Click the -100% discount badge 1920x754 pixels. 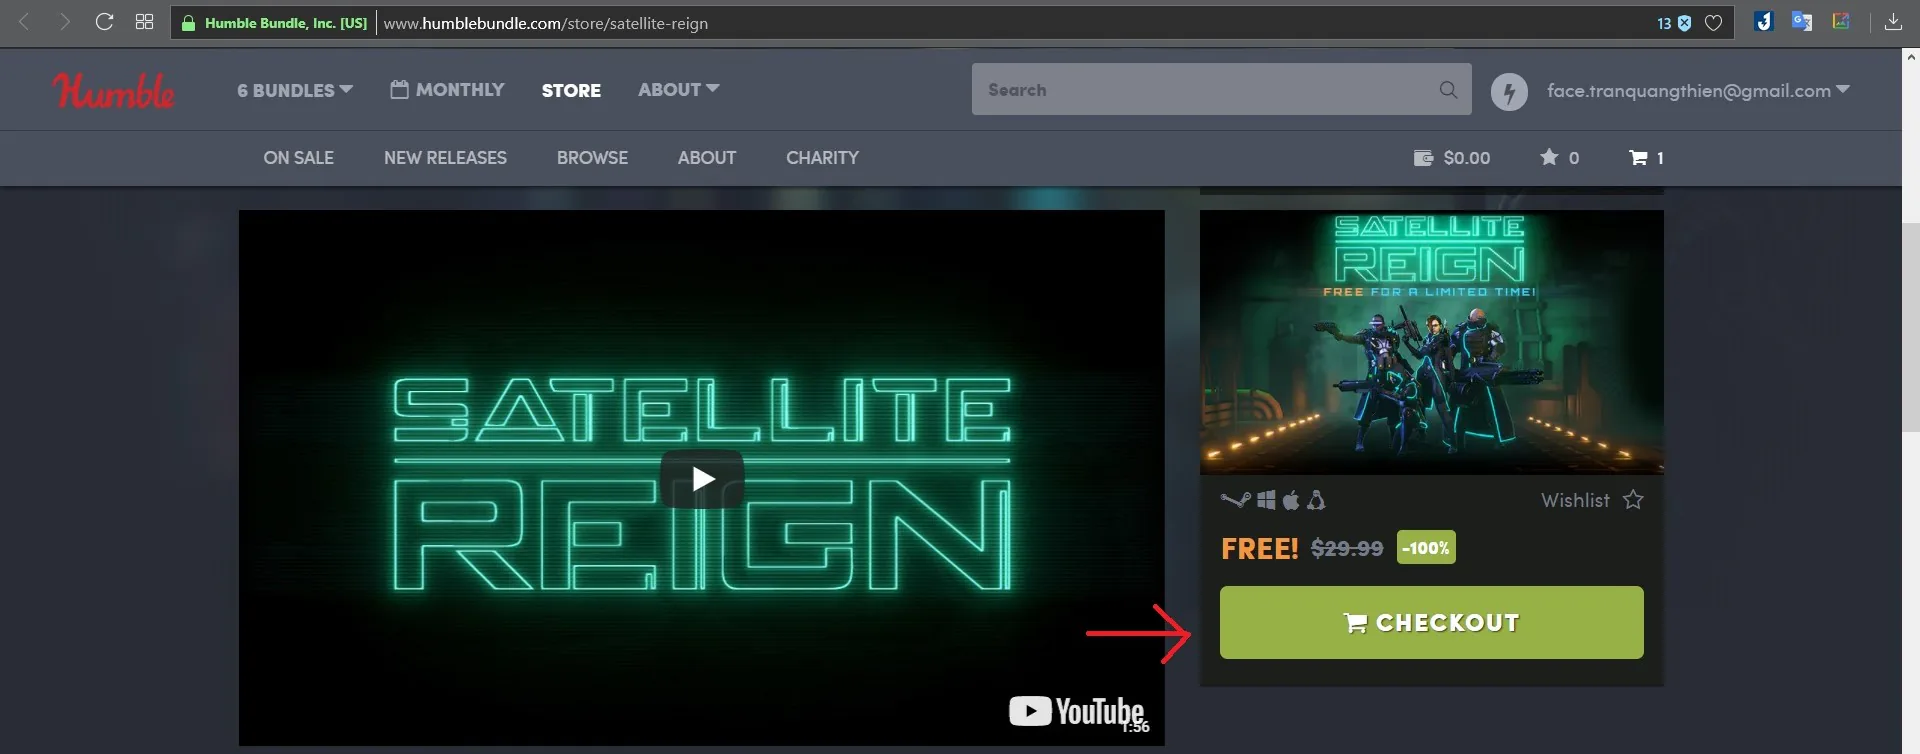(1426, 548)
